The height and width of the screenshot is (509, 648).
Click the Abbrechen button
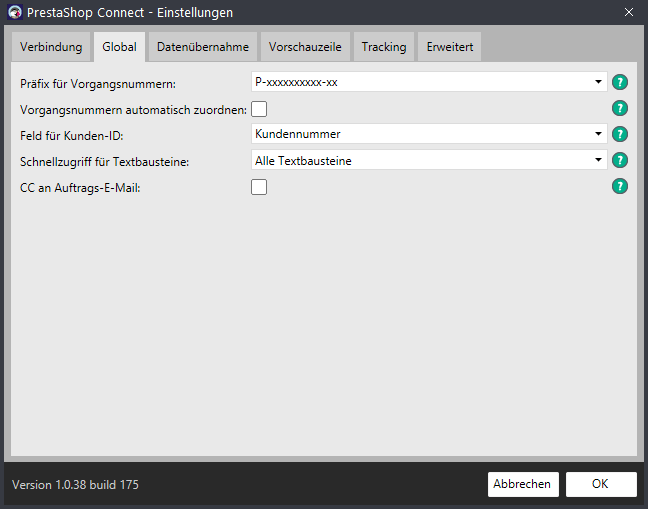pyautogui.click(x=523, y=484)
